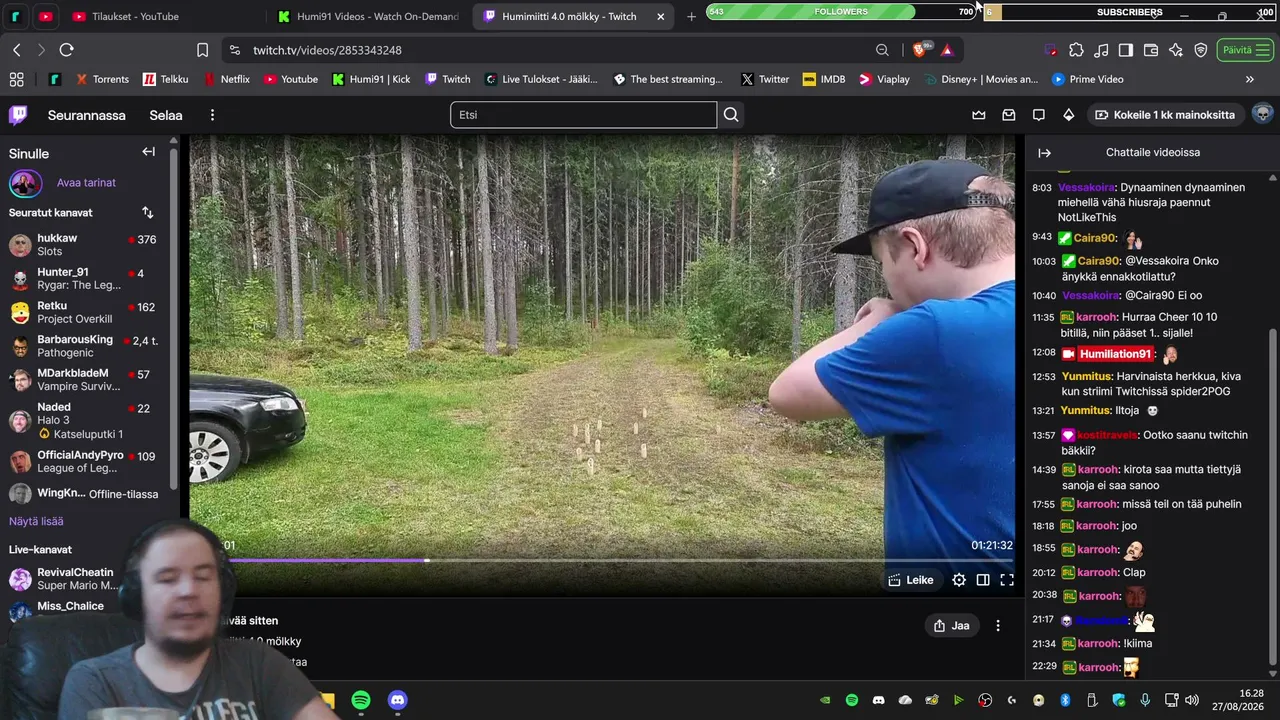
Task: Open the Bluetooth tray icon
Action: [1066, 700]
